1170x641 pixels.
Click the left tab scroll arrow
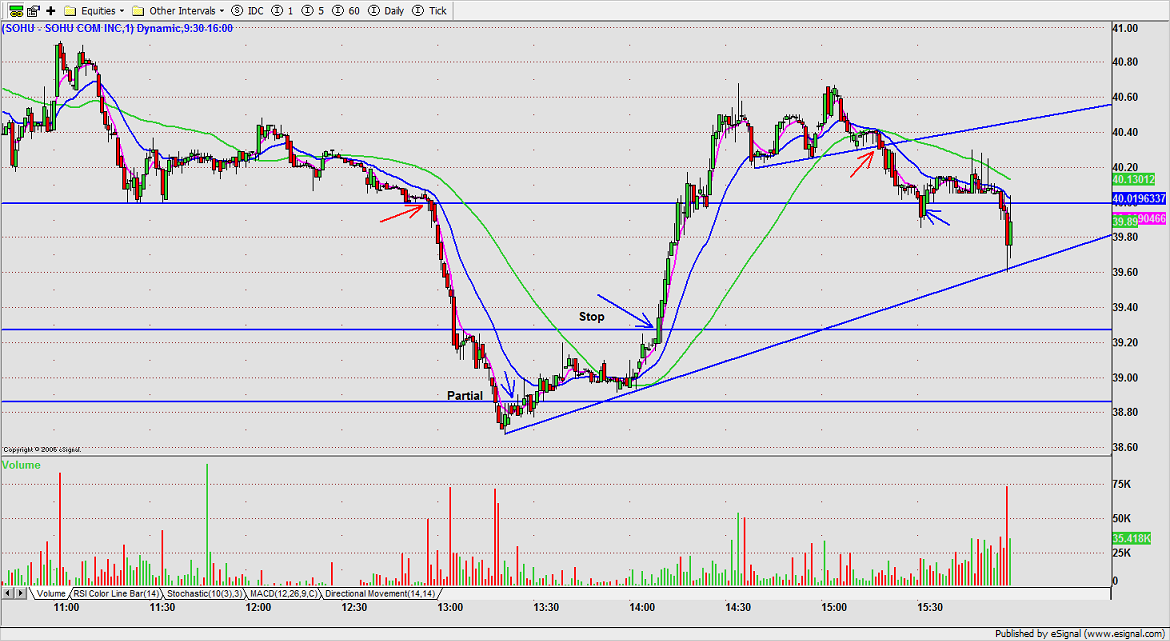9,593
